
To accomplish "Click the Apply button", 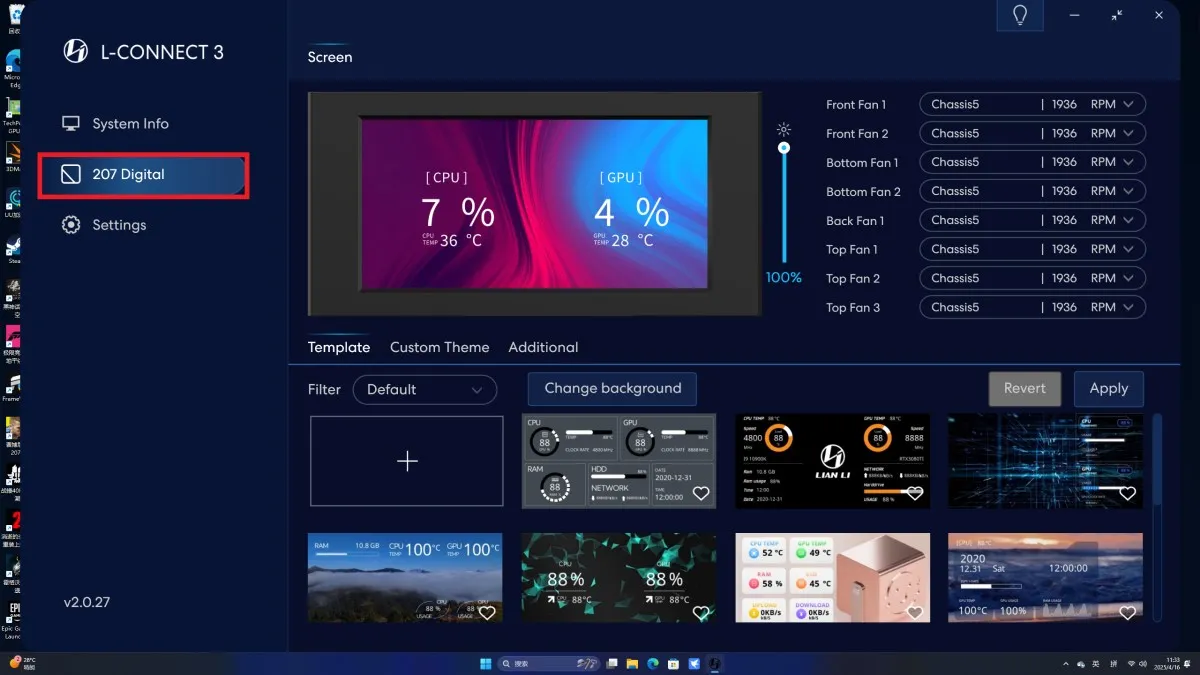I will (1109, 388).
